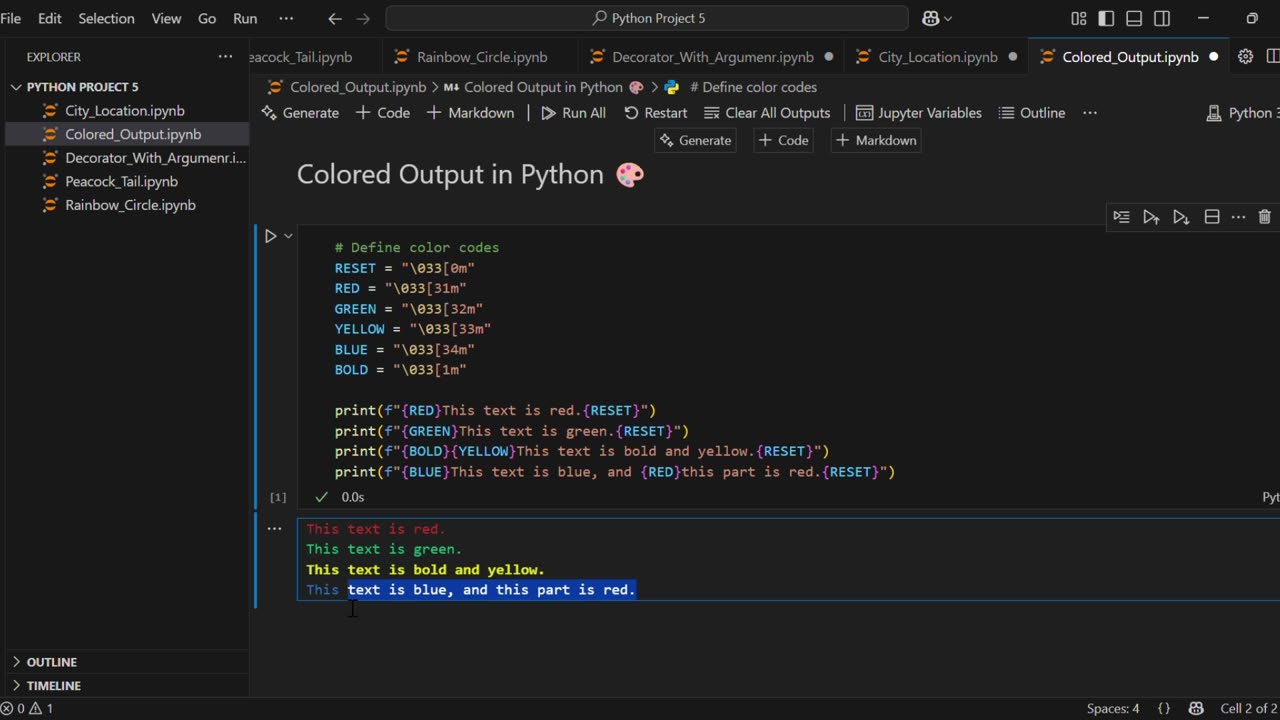Open the errors and warnings count in the status bar
Image resolution: width=1280 pixels, height=720 pixels.
click(27, 709)
